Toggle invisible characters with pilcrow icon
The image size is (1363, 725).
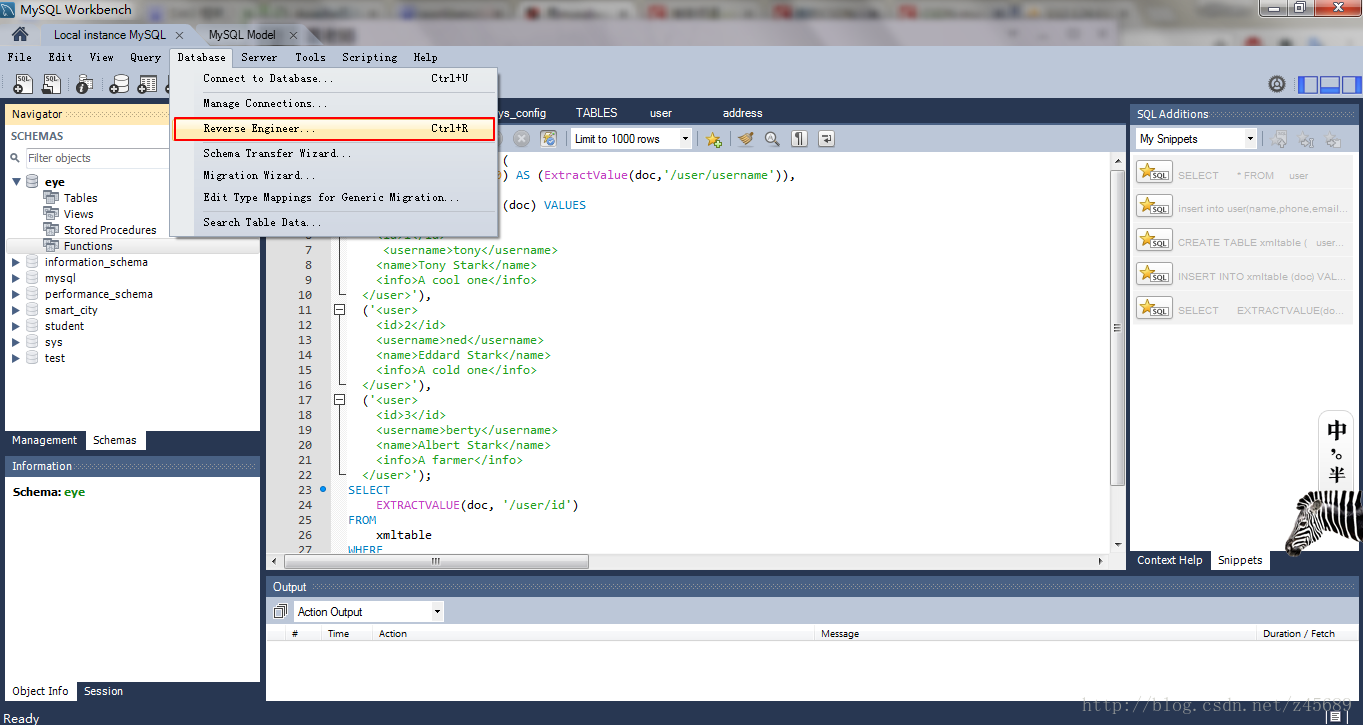click(x=800, y=139)
